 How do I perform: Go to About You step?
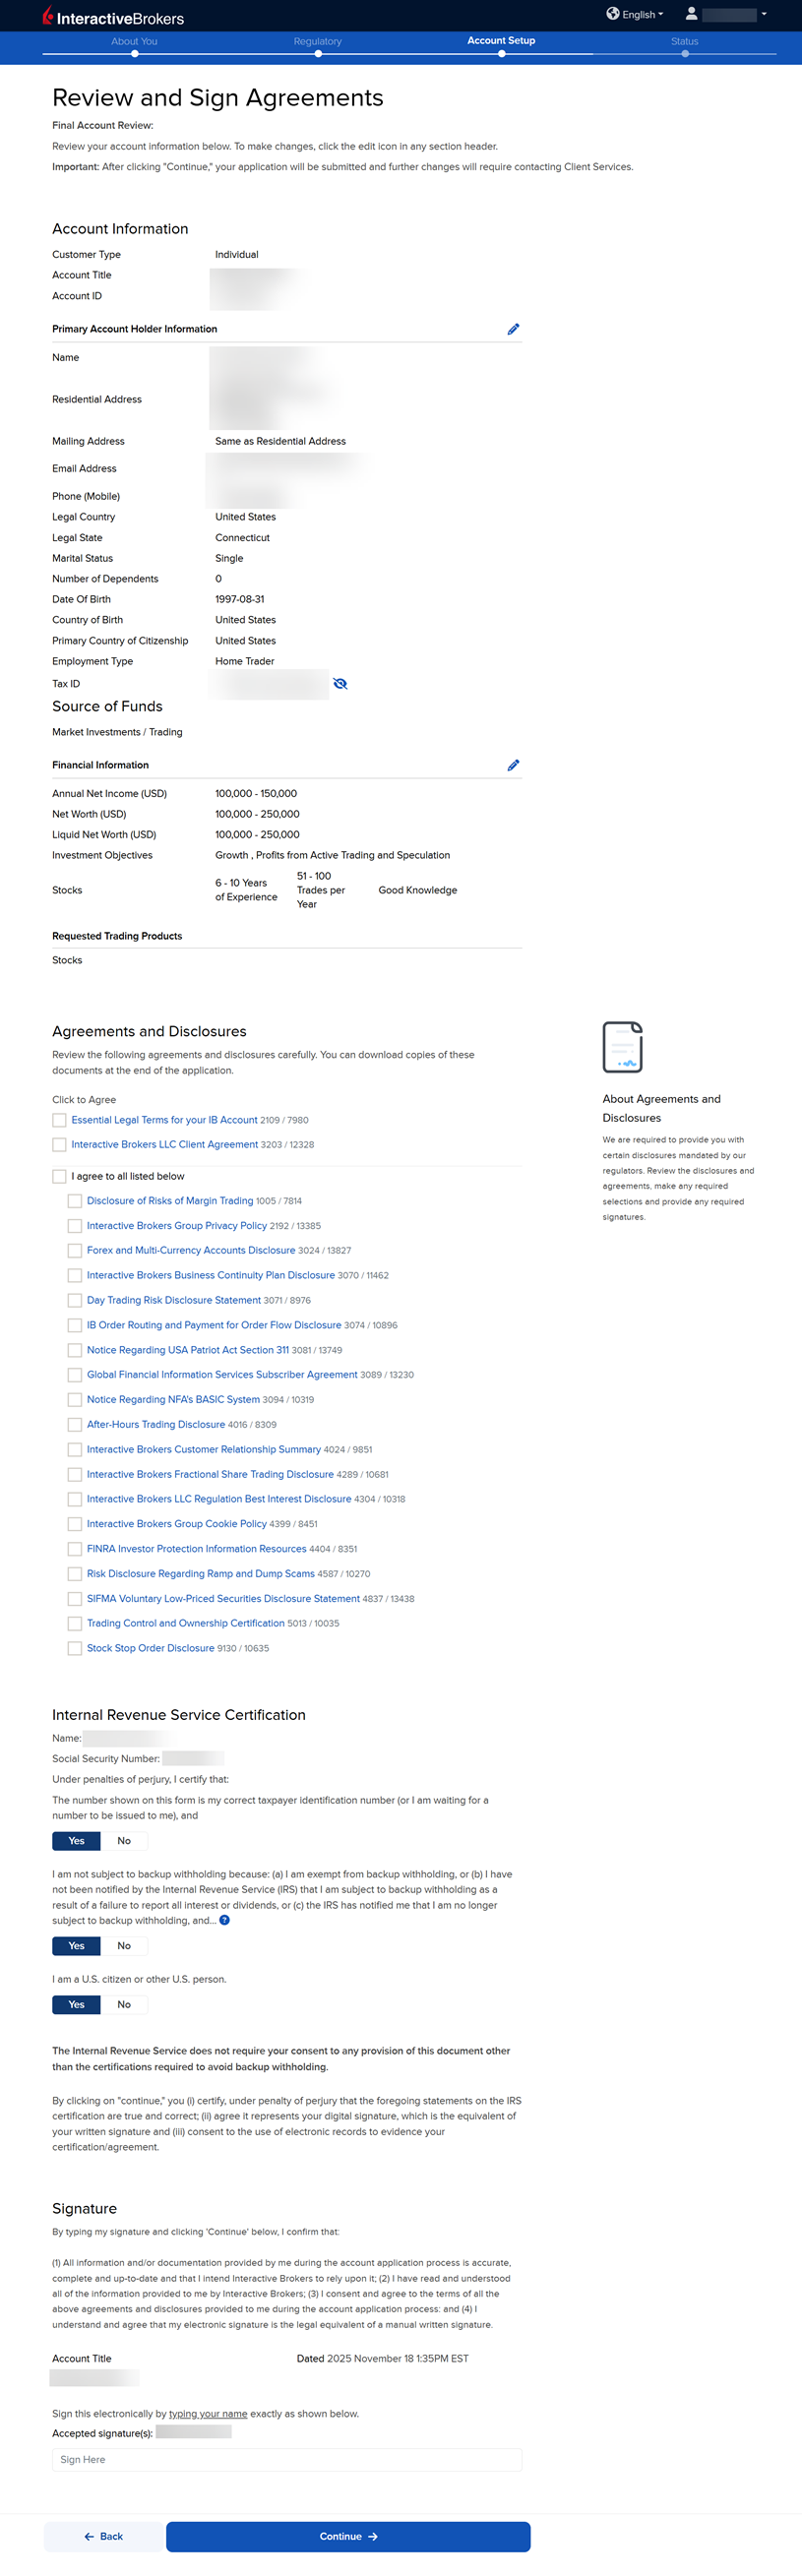pyautogui.click(x=134, y=42)
